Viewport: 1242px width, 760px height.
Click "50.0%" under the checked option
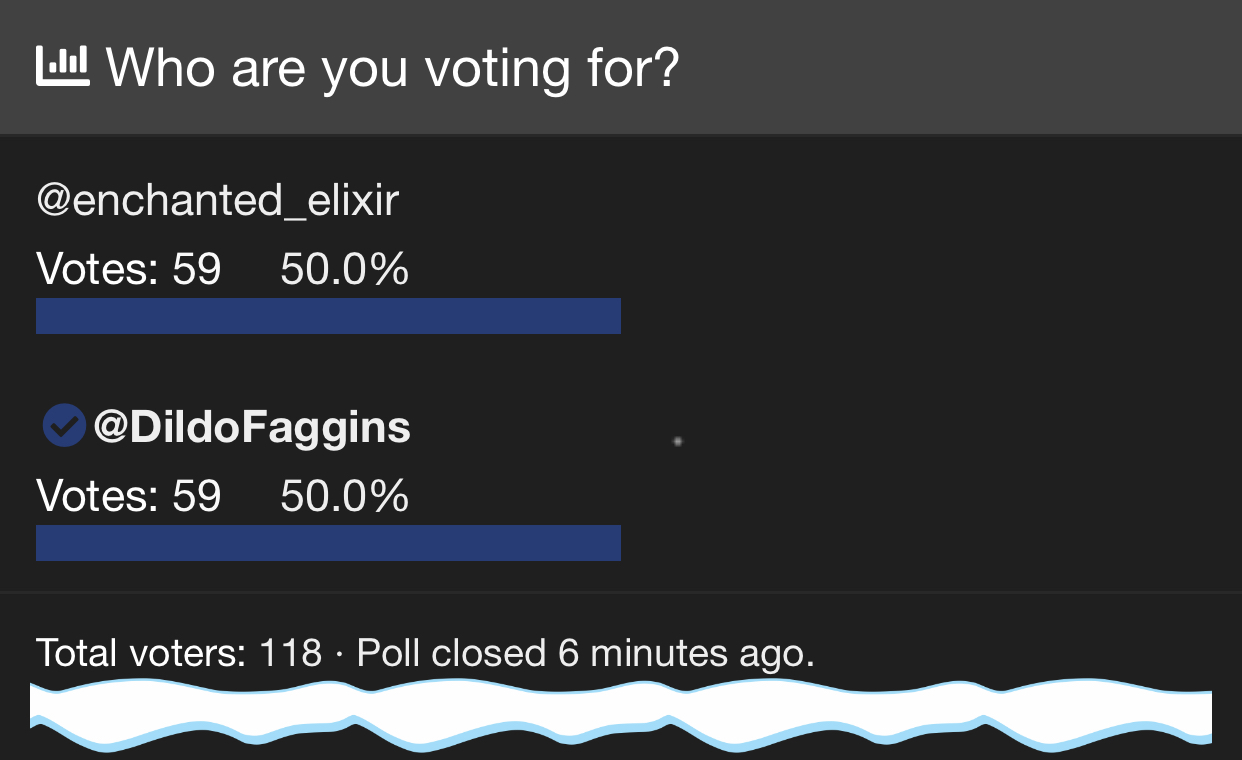345,496
